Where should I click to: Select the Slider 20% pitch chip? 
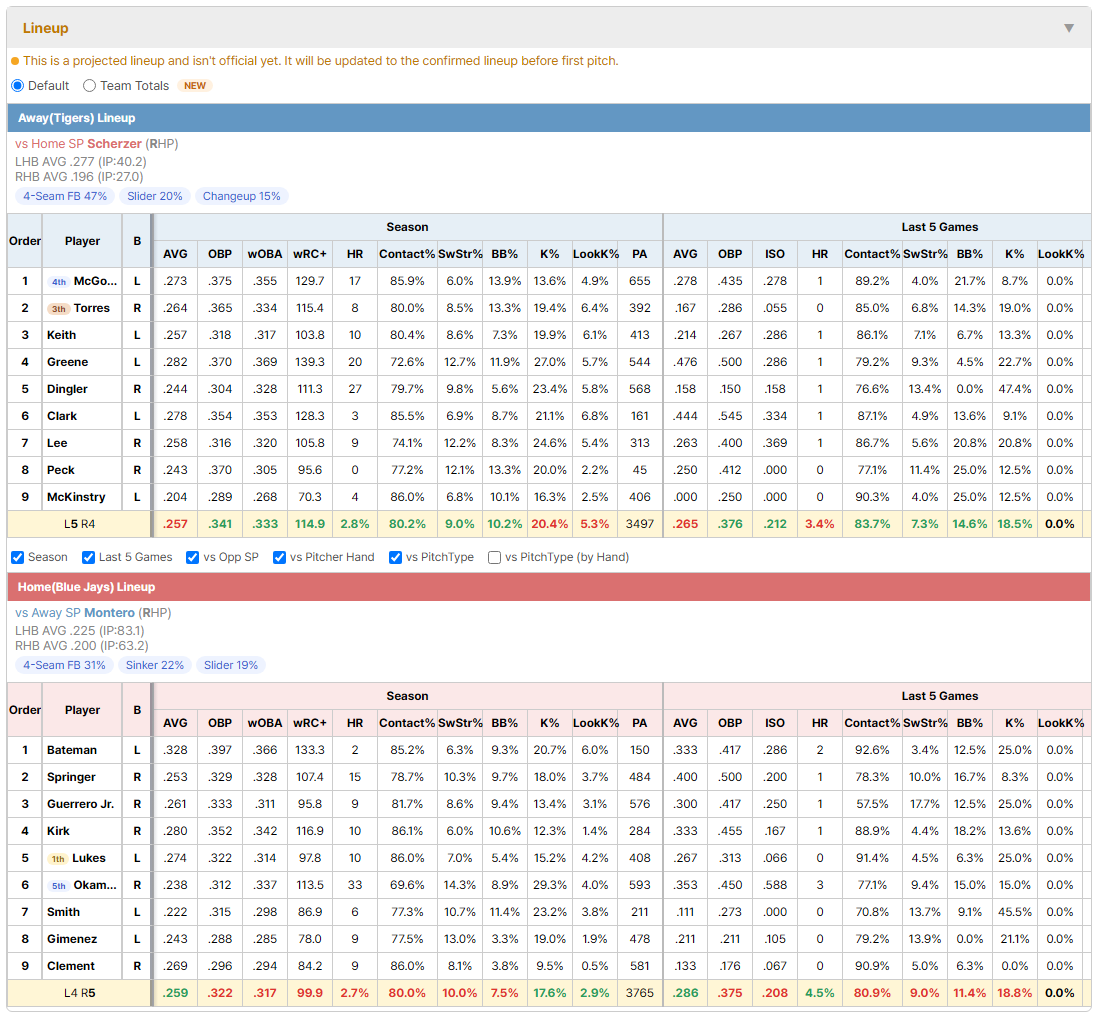155,196
